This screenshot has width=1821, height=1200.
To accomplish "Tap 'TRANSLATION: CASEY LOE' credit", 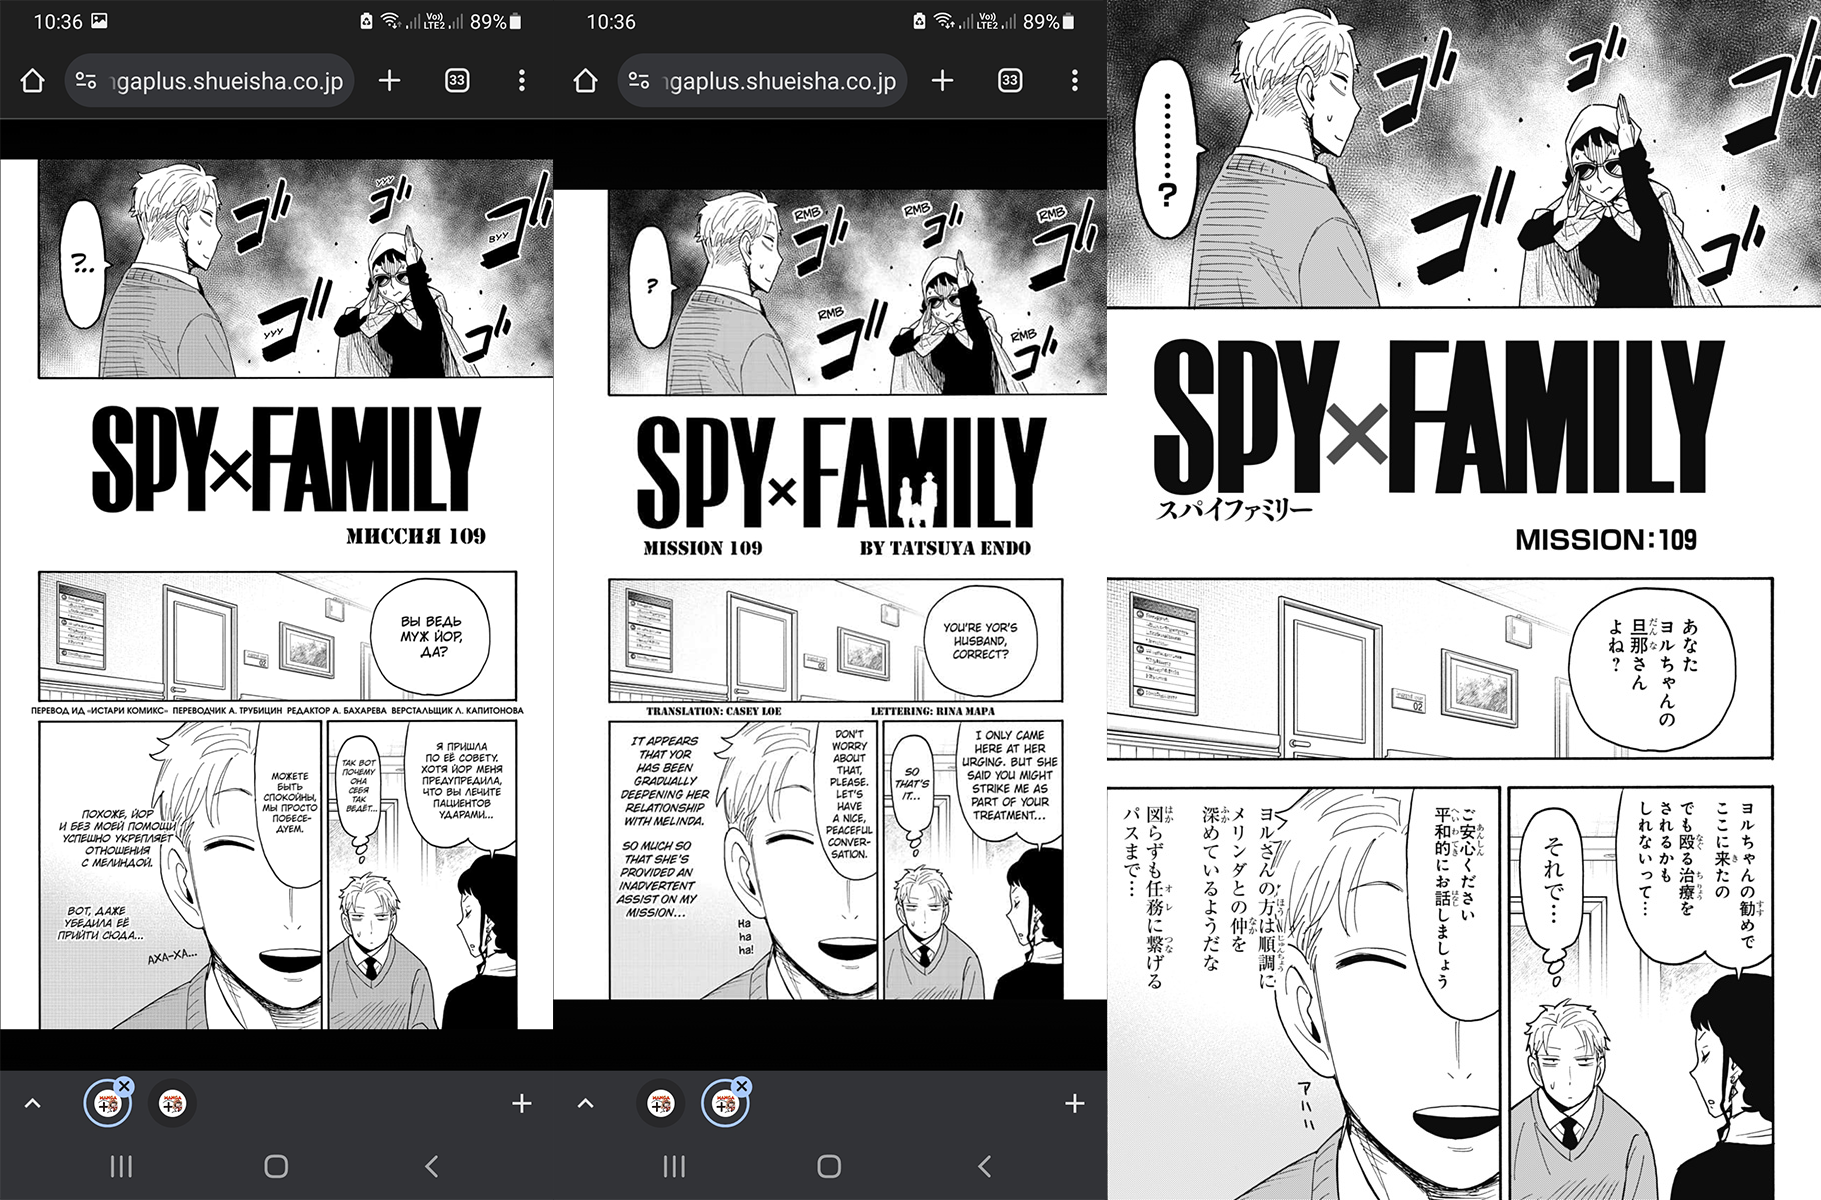I will tap(714, 711).
